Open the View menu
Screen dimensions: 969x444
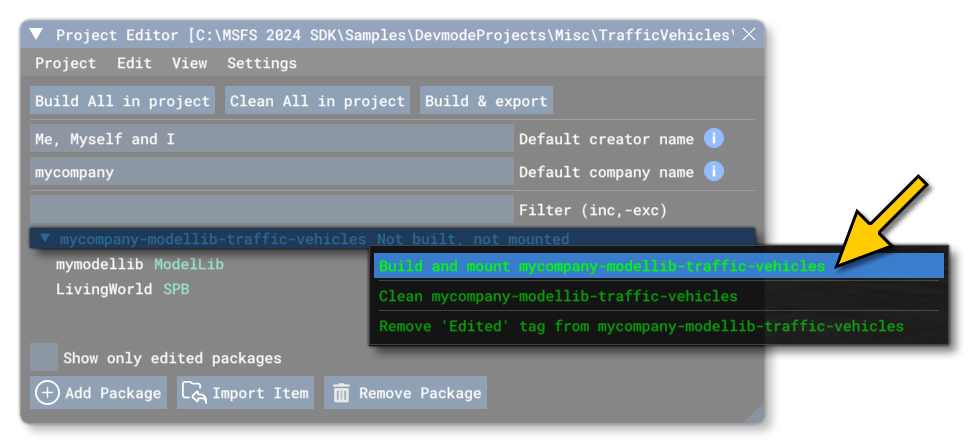[x=189, y=63]
